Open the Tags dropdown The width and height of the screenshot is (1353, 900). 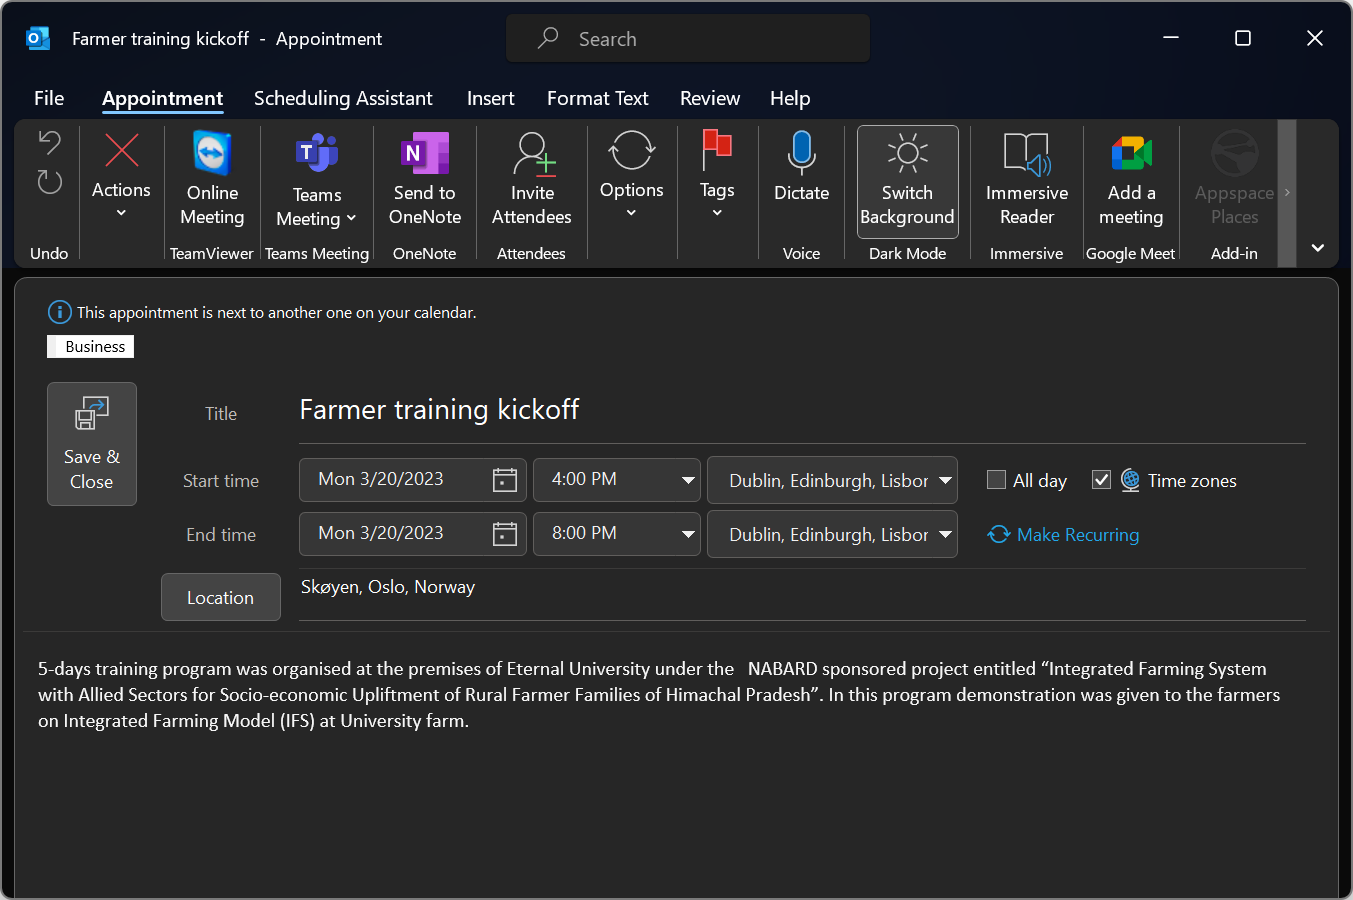717,180
